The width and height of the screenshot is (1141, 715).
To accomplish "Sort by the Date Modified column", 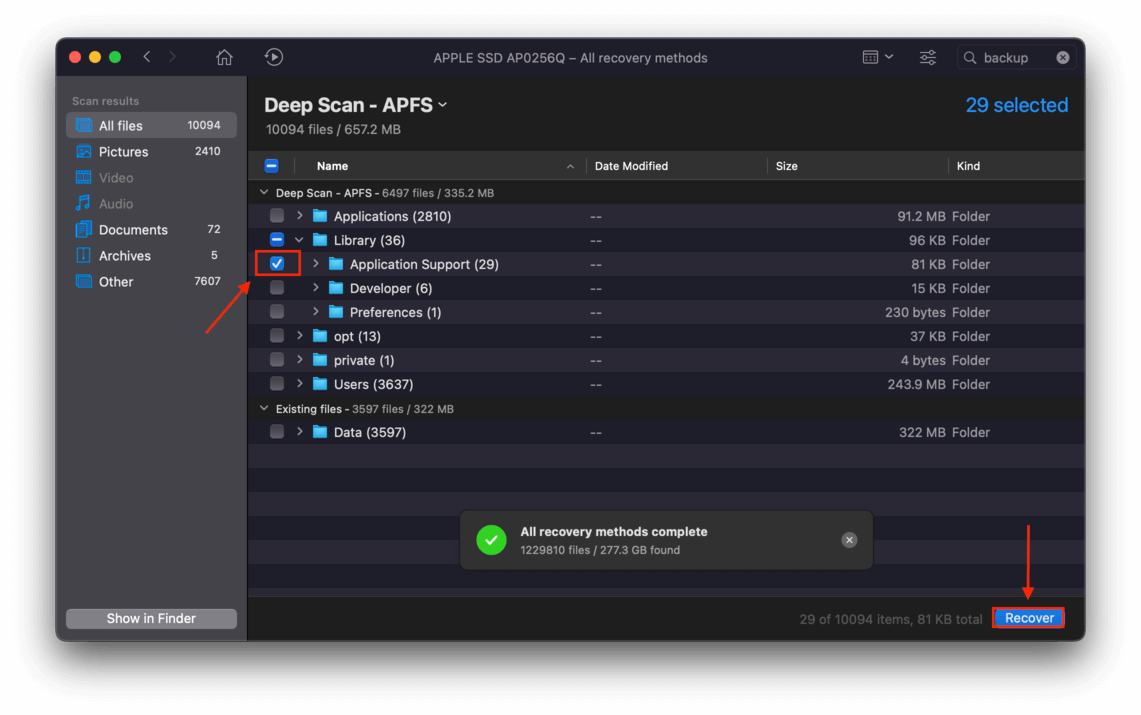I will 631,166.
